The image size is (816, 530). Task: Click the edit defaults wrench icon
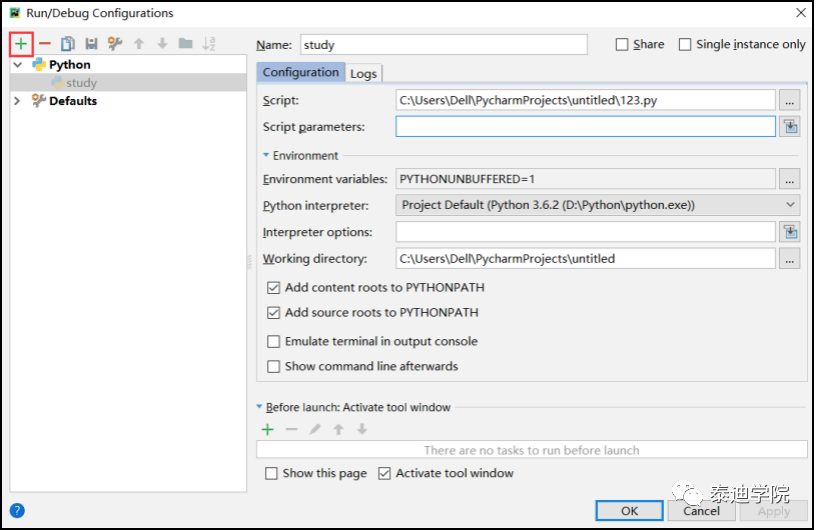[115, 44]
